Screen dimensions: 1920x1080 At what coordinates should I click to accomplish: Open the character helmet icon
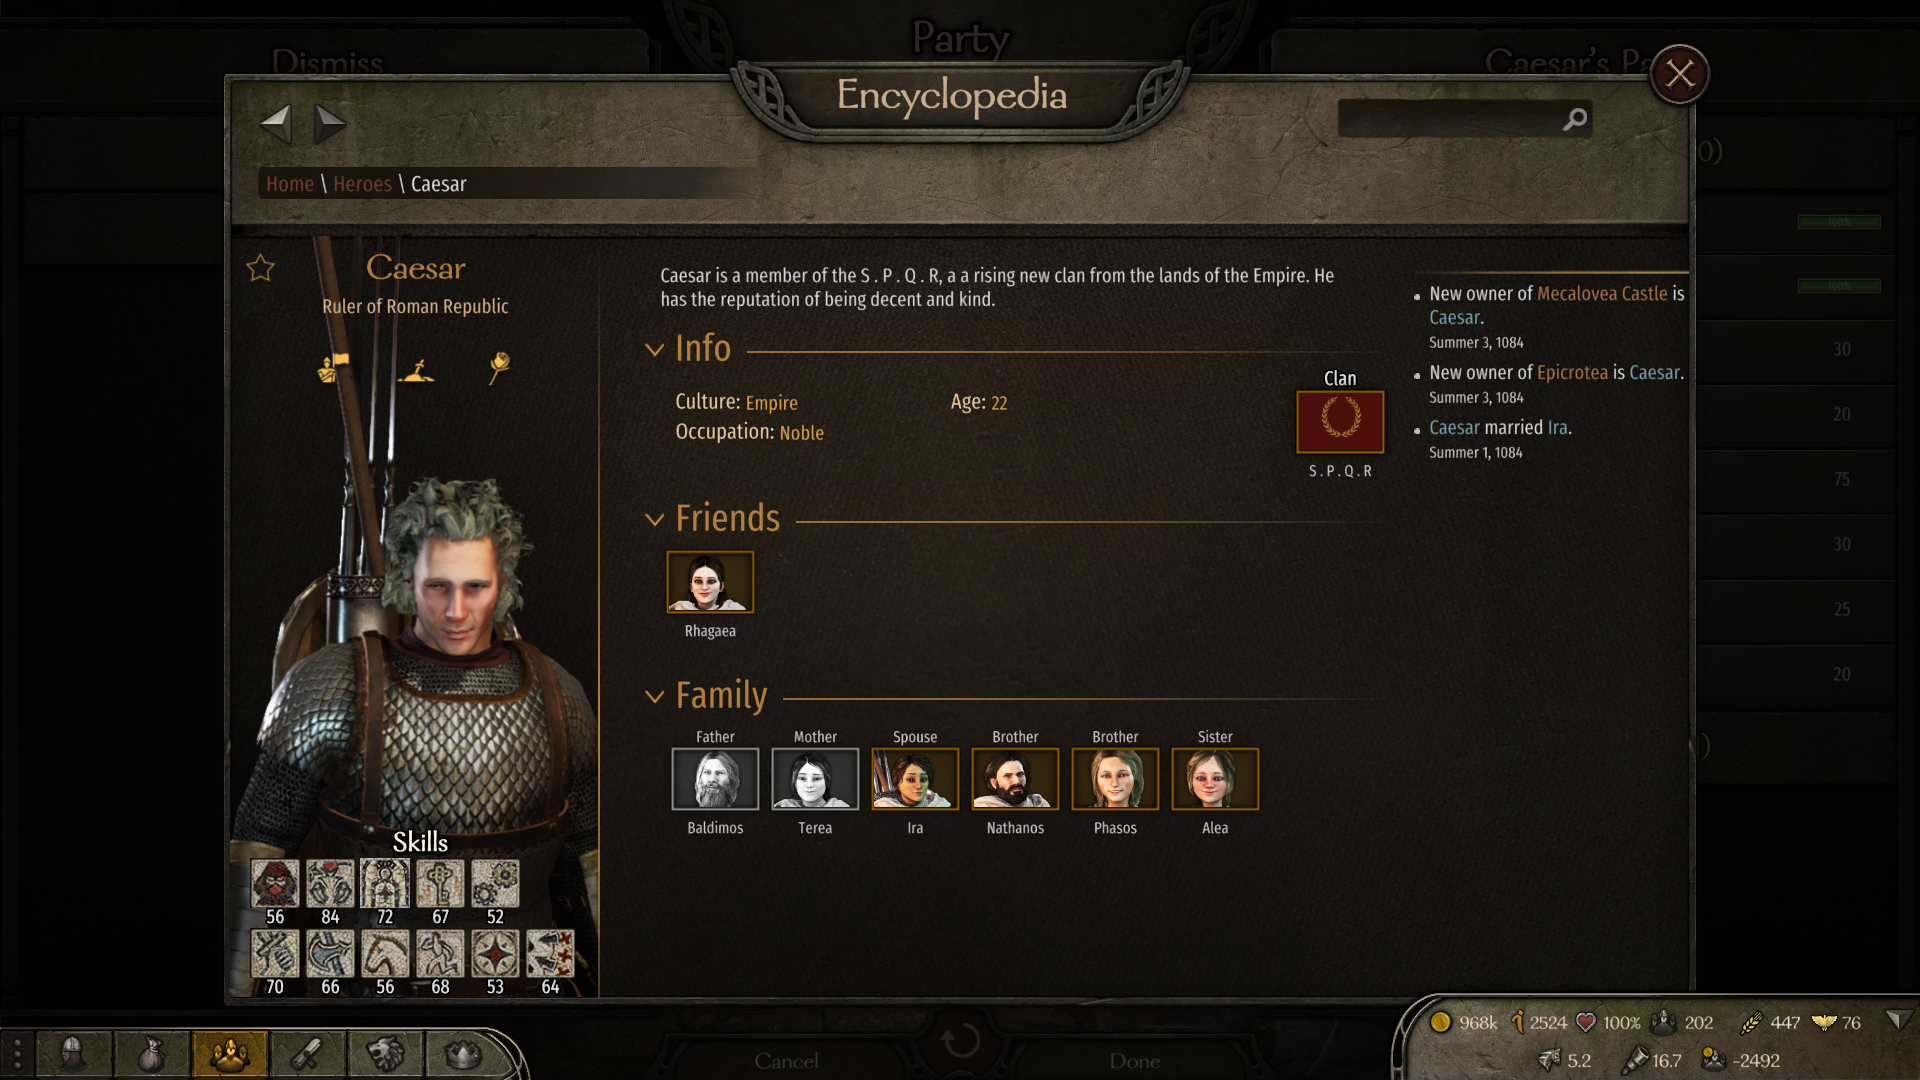click(x=74, y=1054)
